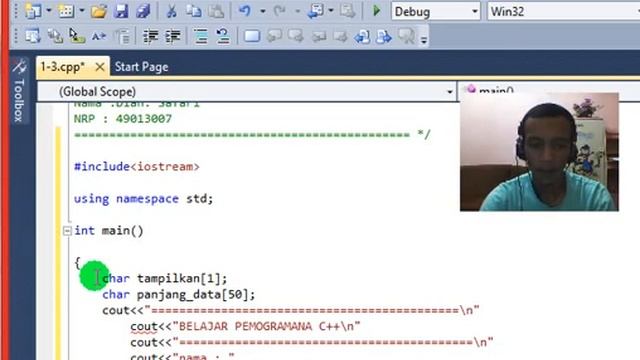The height and width of the screenshot is (360, 640).
Task: Start debugging with the green play button
Action: [x=377, y=11]
